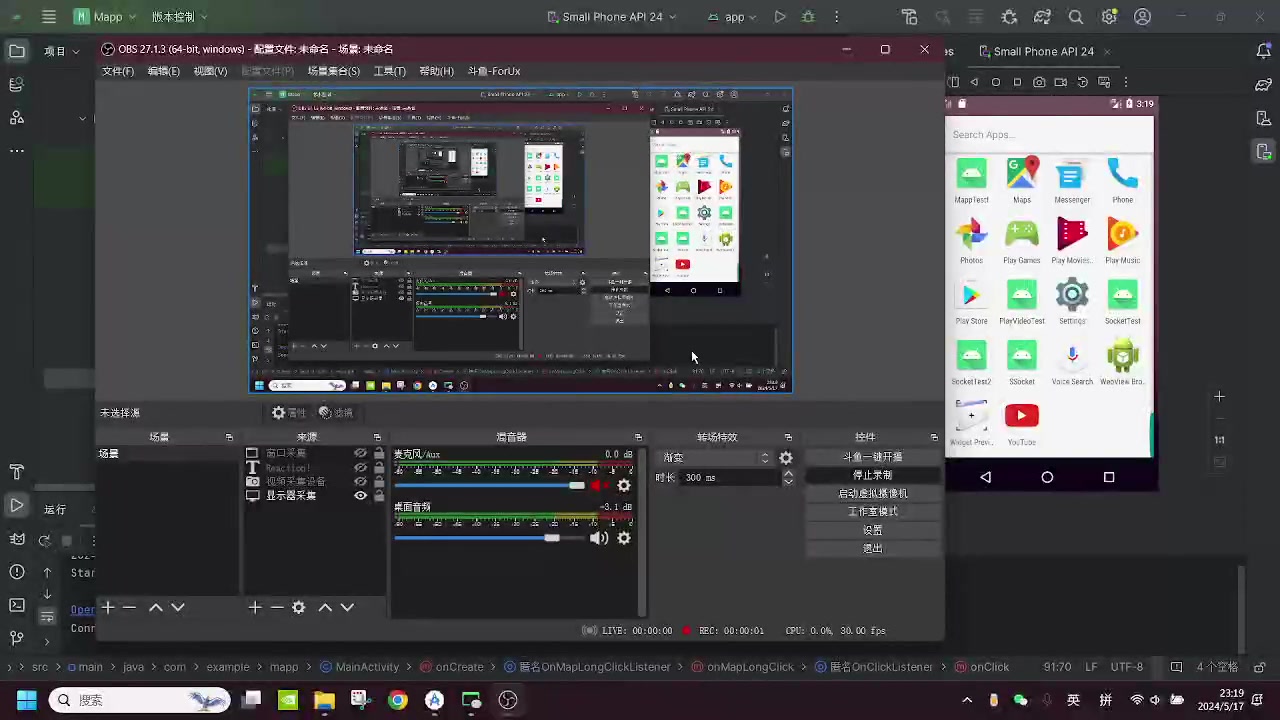
Task: Add a new source with plus icon
Action: tap(255, 607)
